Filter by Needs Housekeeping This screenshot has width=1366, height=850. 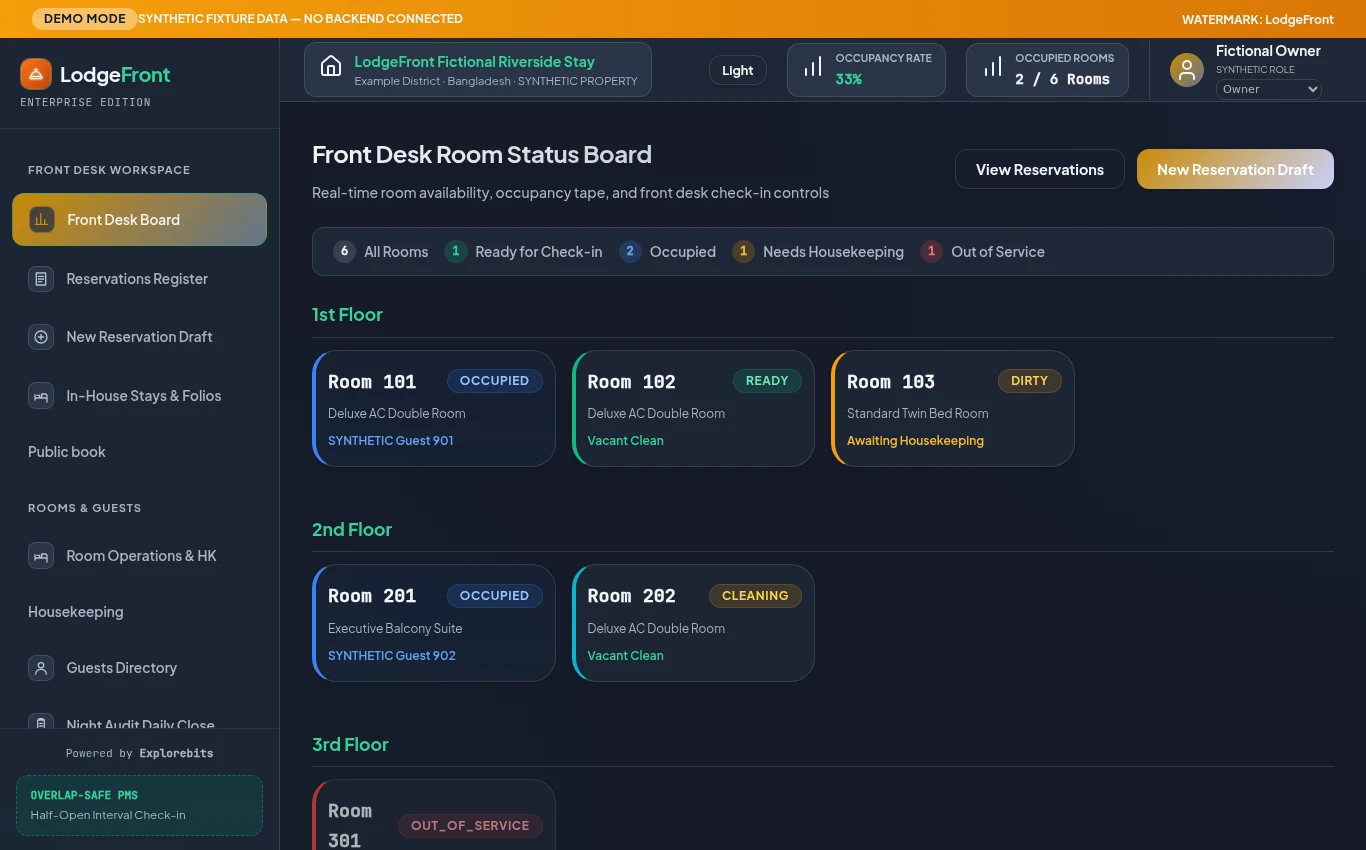(817, 252)
